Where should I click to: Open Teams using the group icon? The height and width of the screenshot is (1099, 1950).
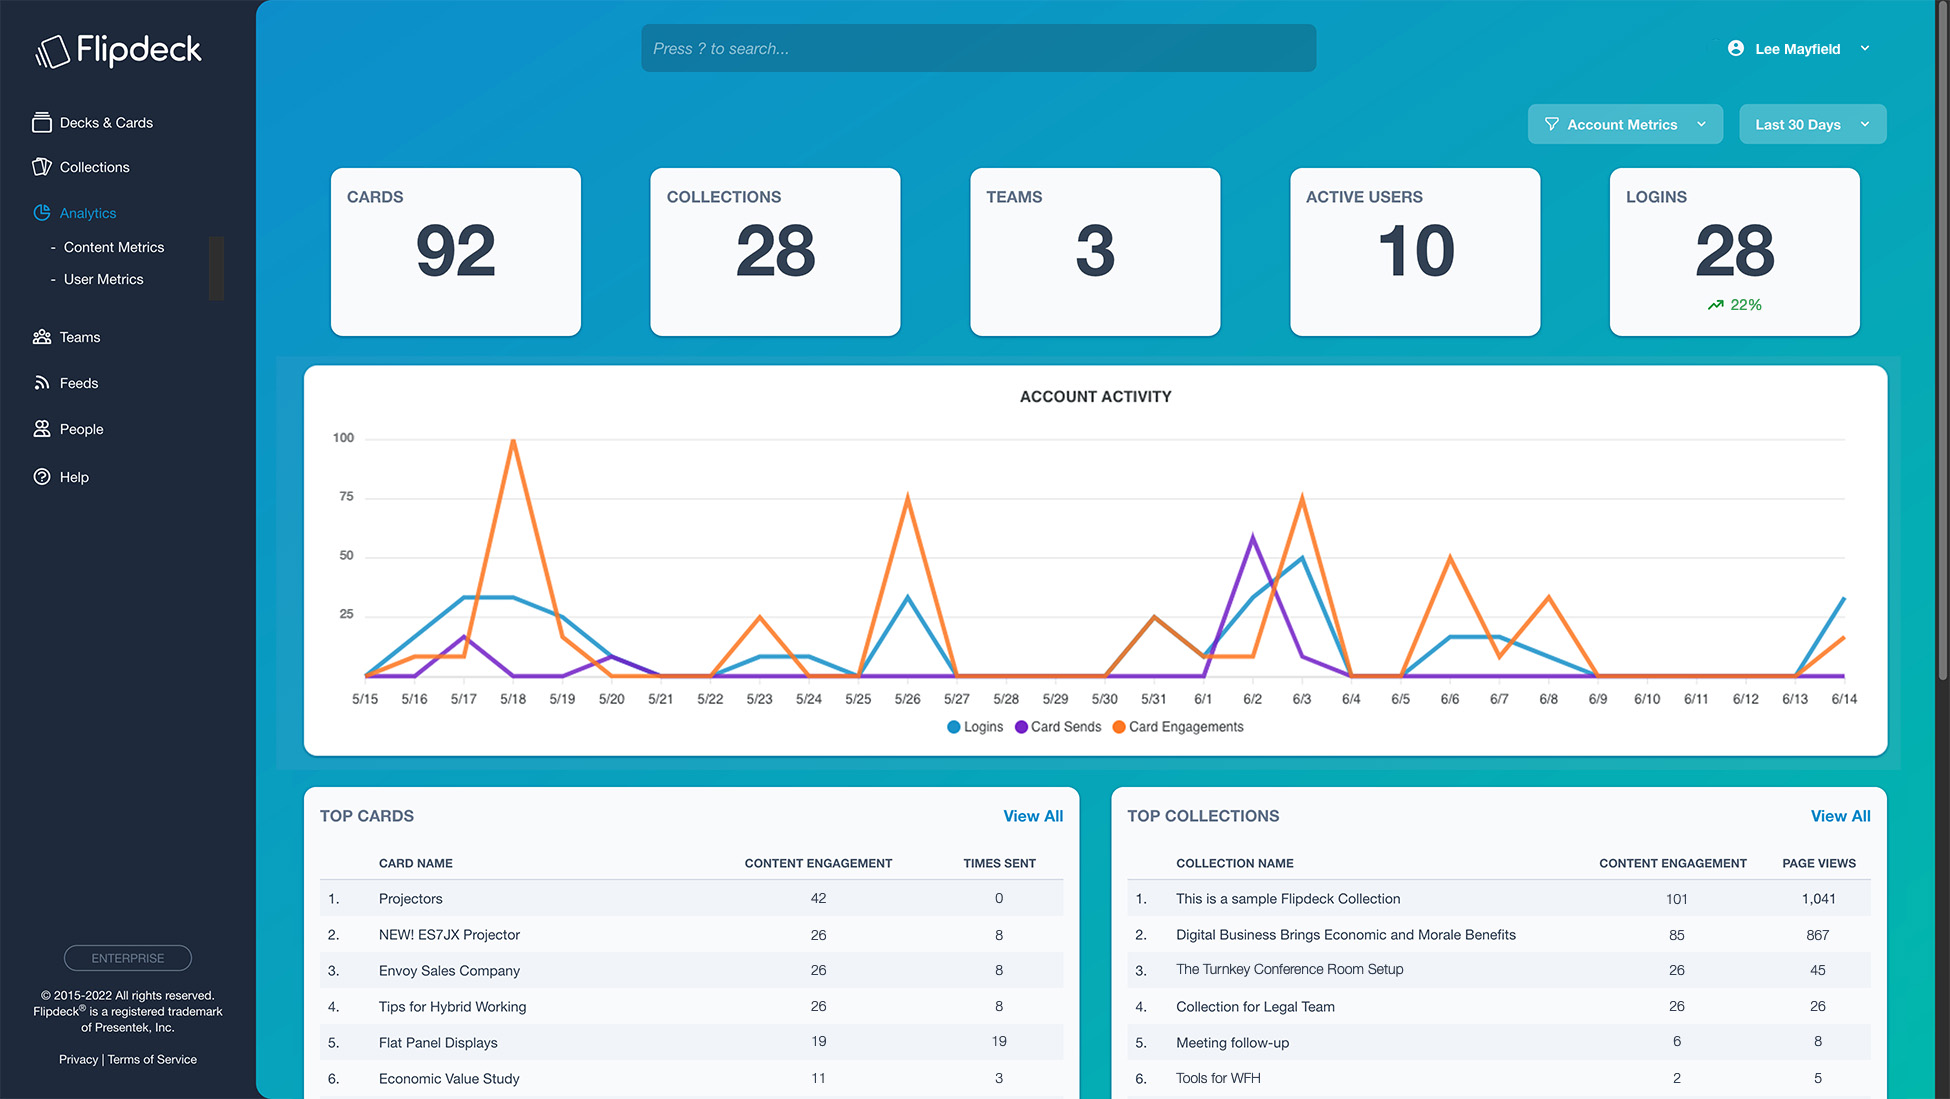click(42, 337)
